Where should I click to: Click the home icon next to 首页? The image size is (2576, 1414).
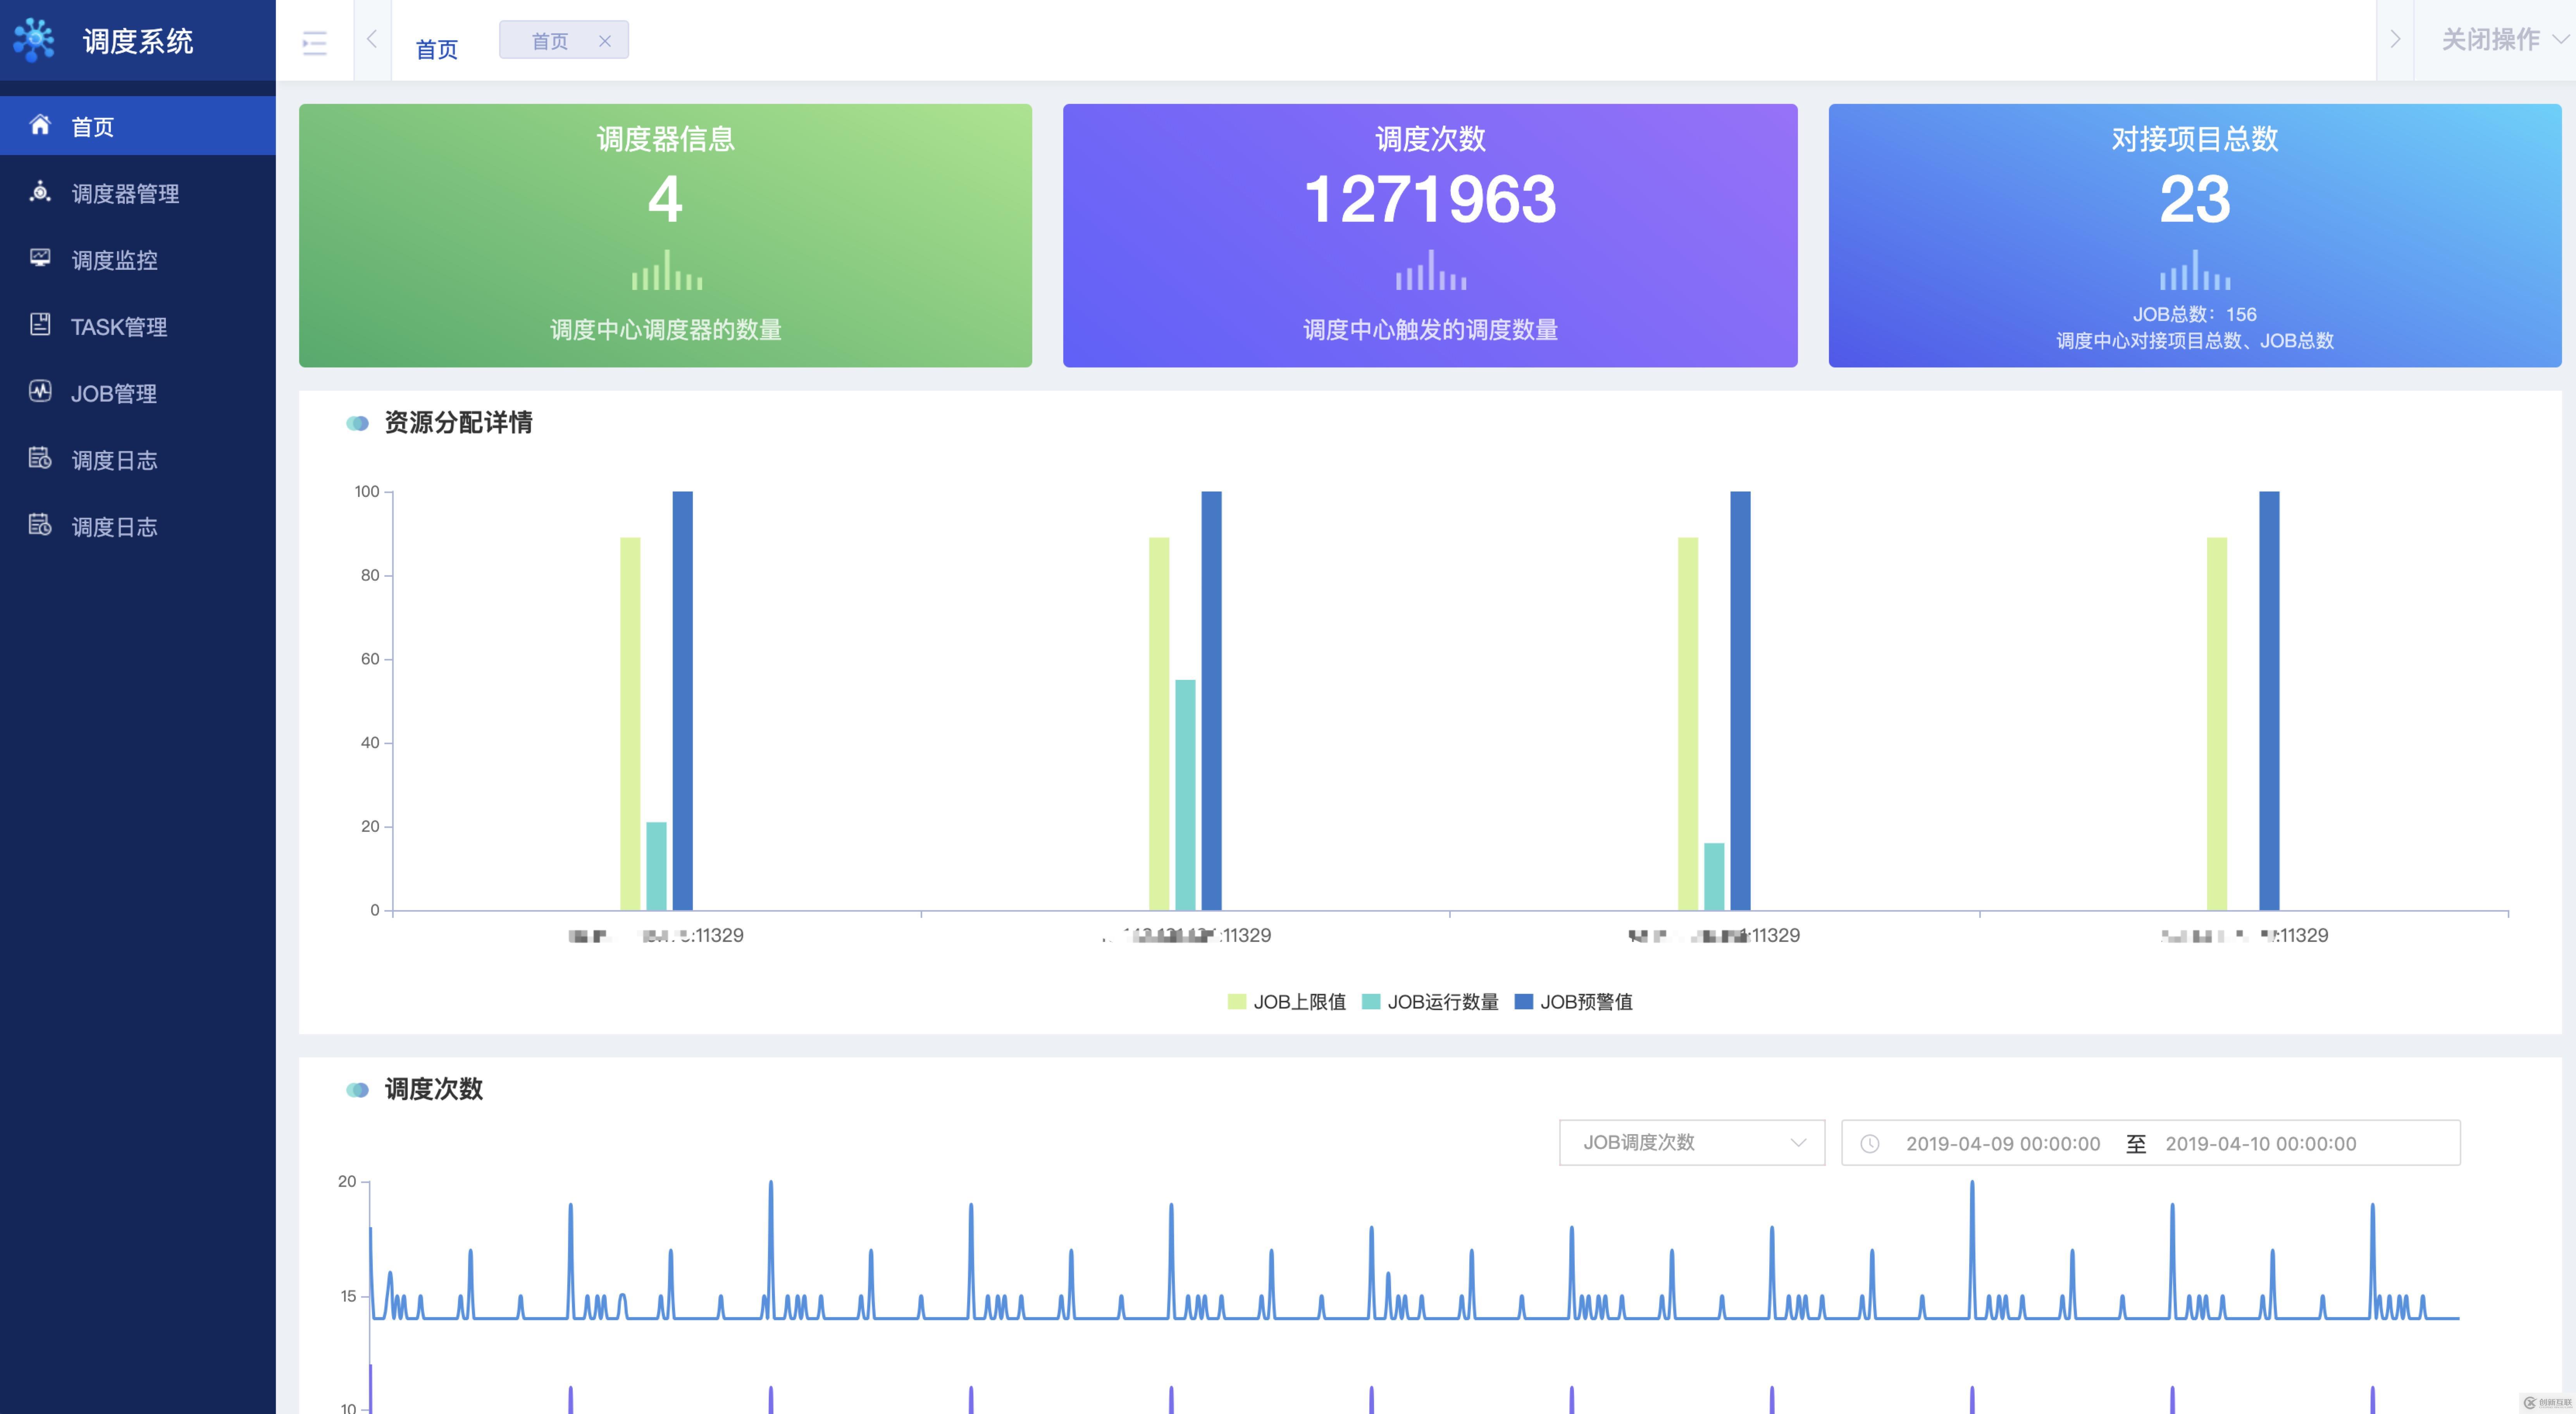40,125
